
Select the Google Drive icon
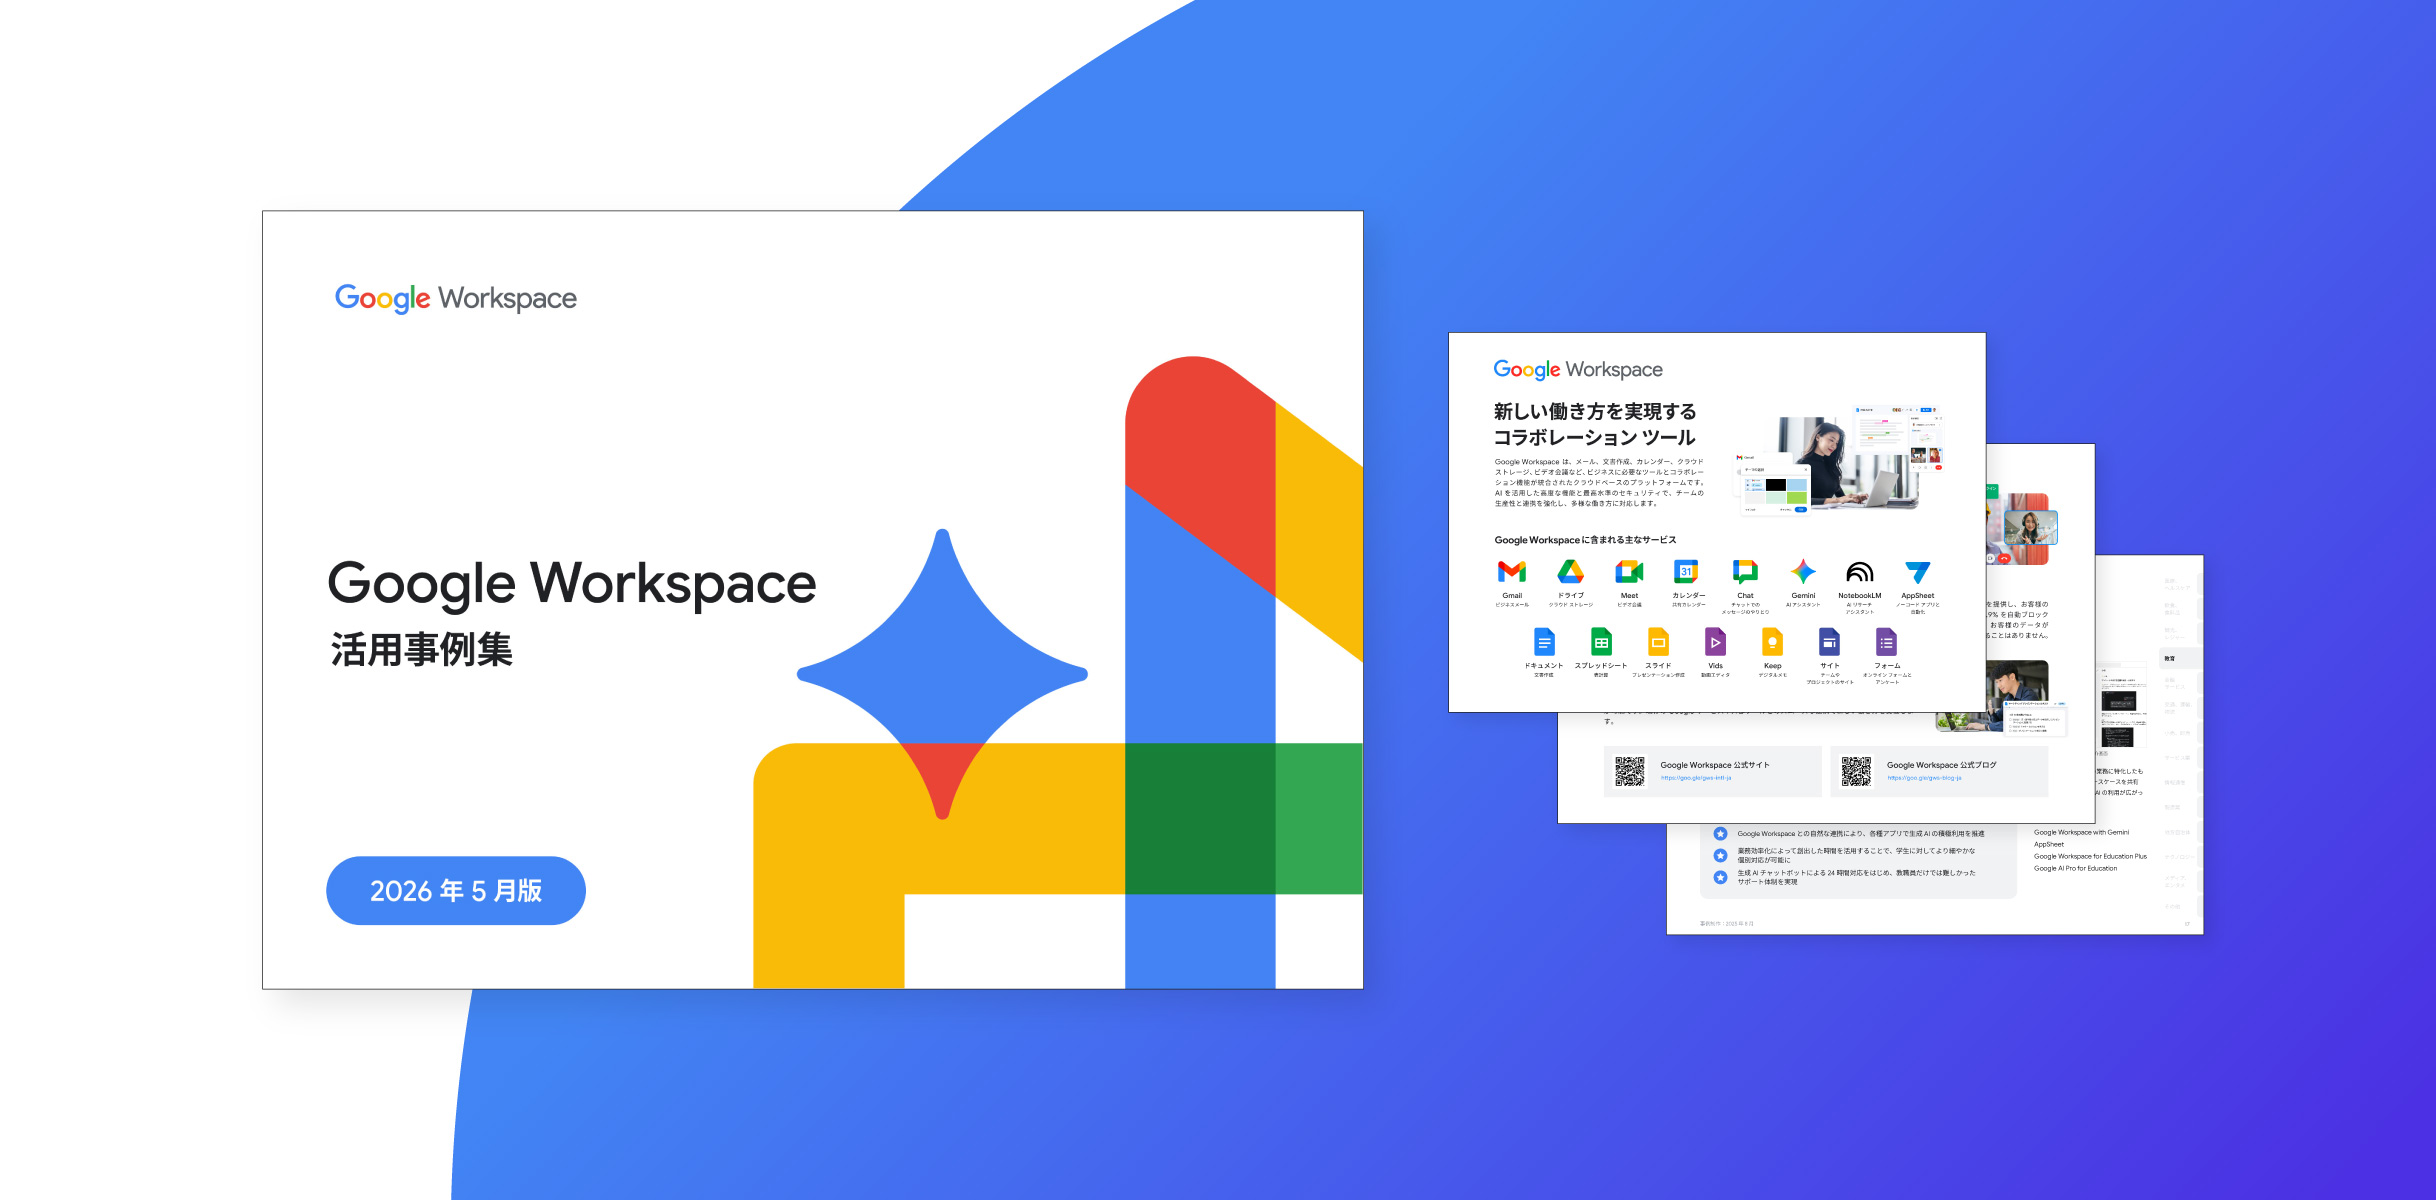tap(1570, 571)
